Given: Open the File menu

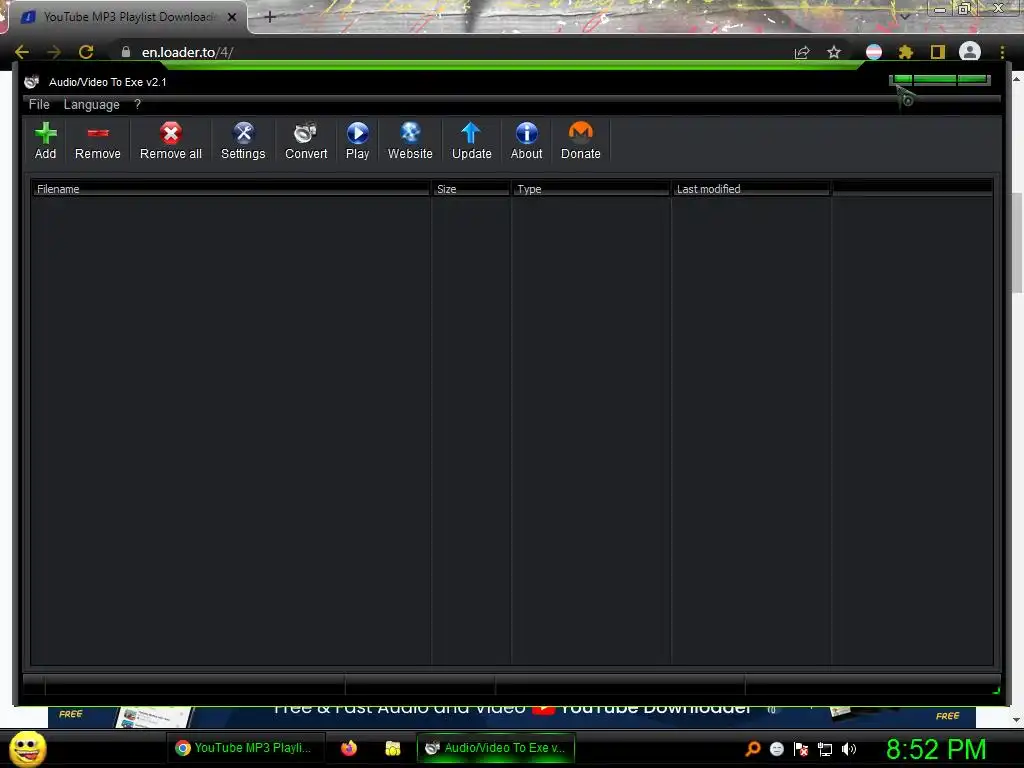Looking at the screenshot, I should (39, 104).
